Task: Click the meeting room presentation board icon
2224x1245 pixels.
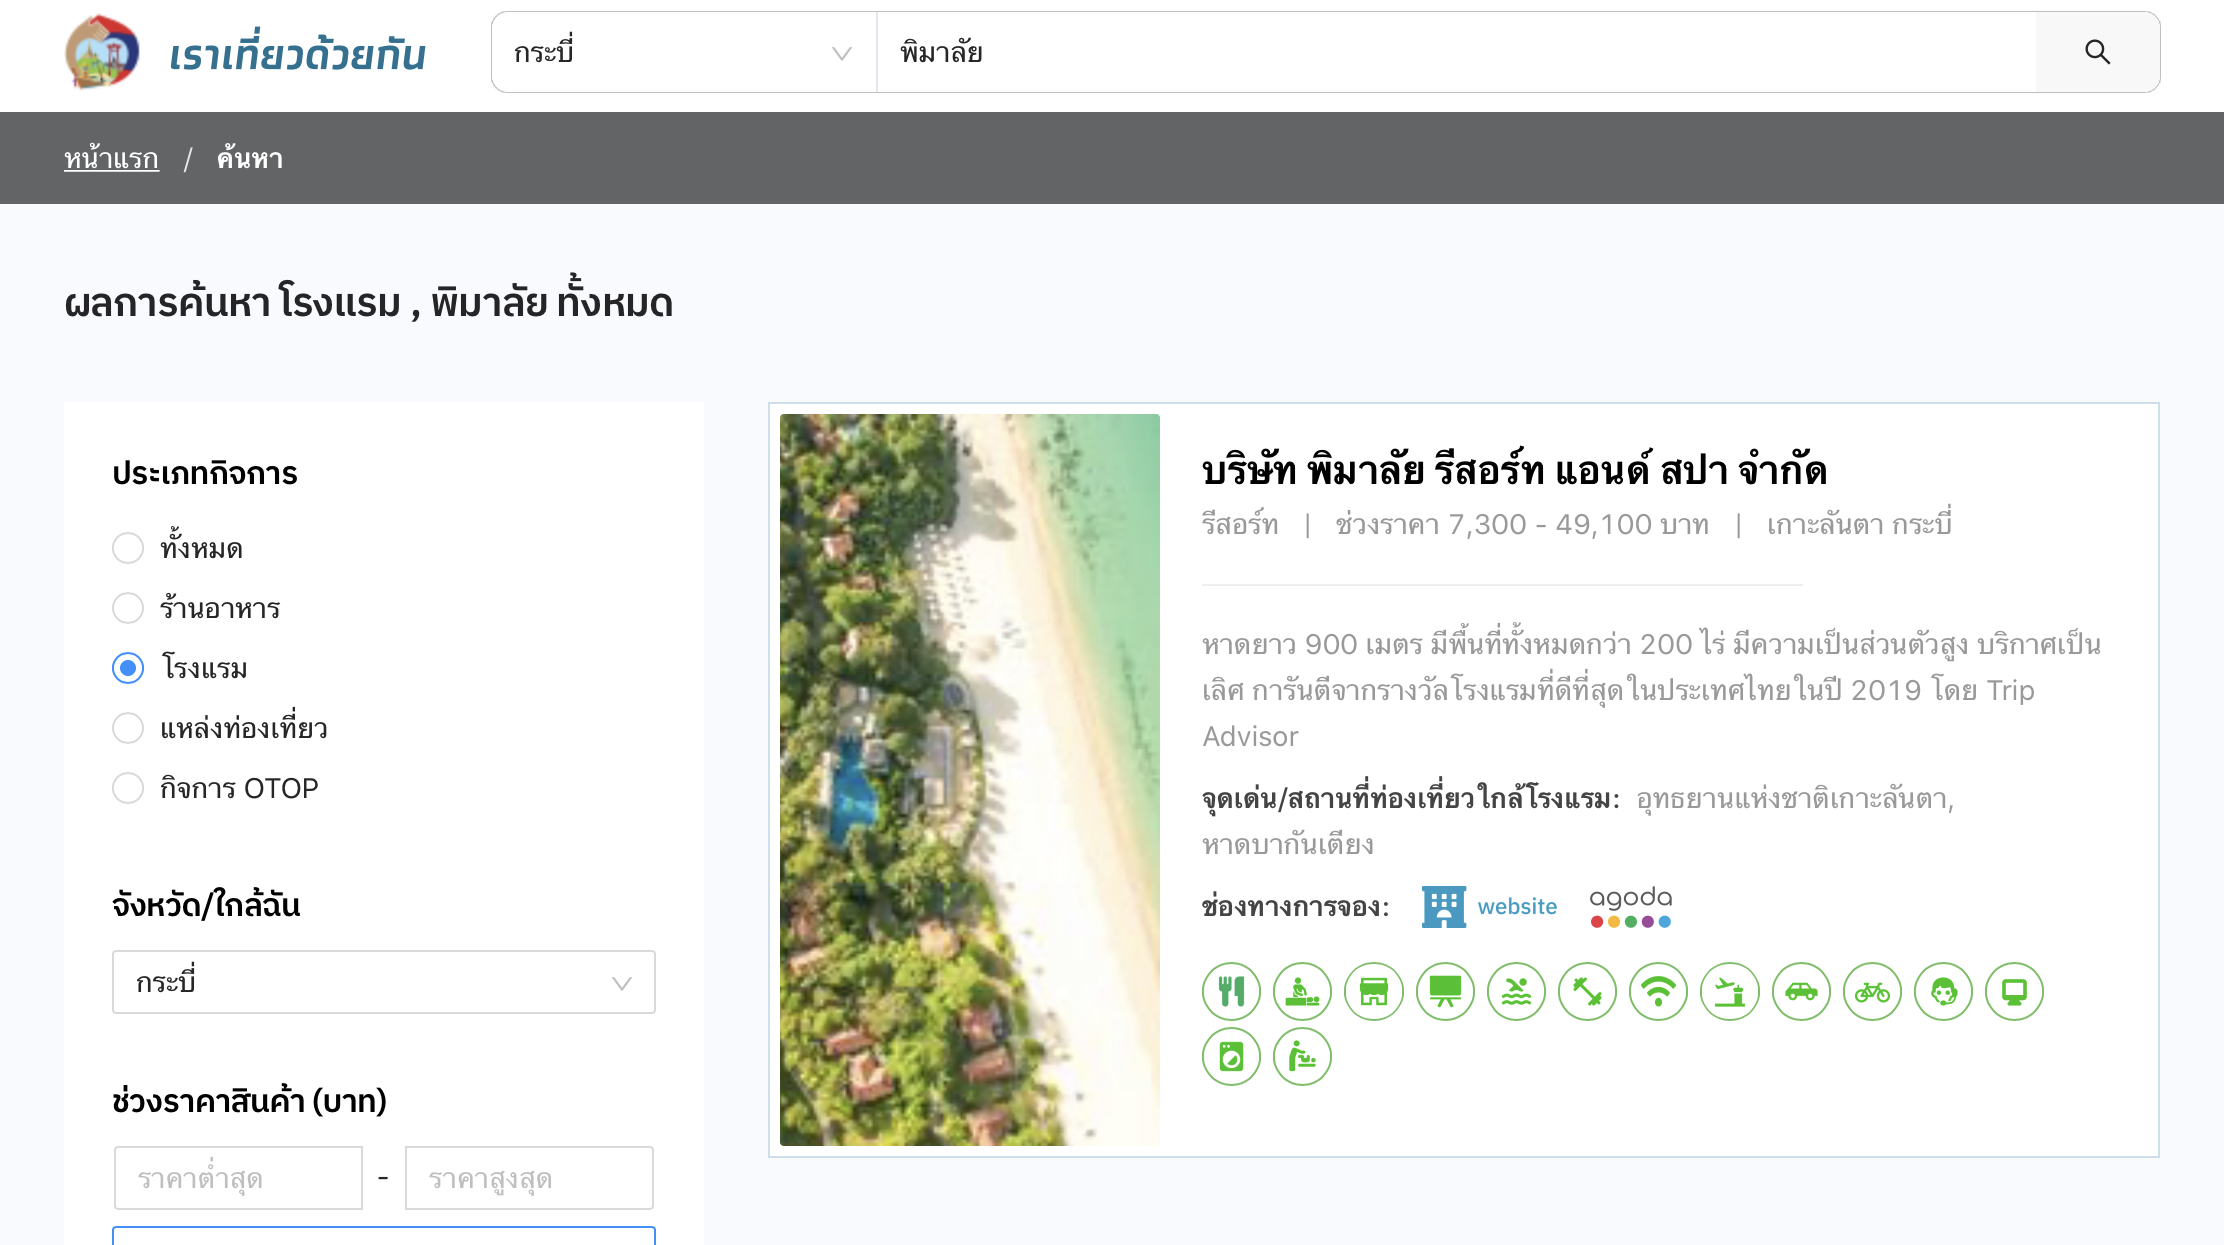Action: 1445,991
